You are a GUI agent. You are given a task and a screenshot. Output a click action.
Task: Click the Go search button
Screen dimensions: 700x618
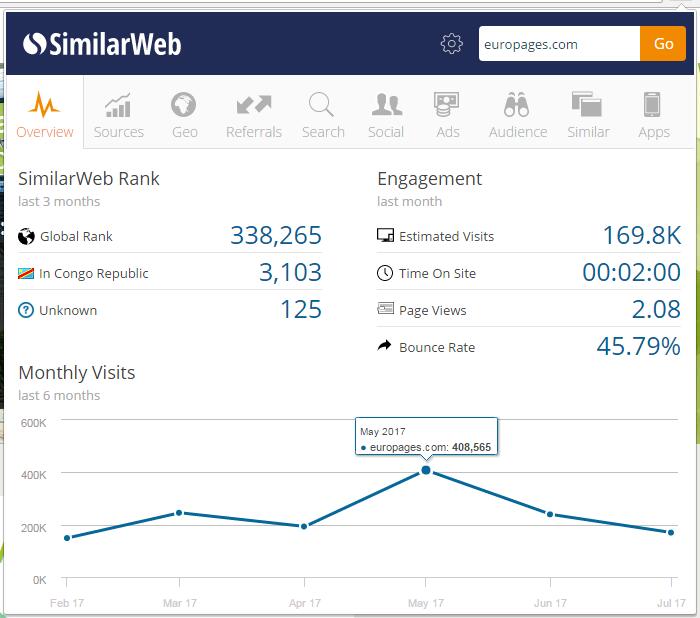coord(663,44)
